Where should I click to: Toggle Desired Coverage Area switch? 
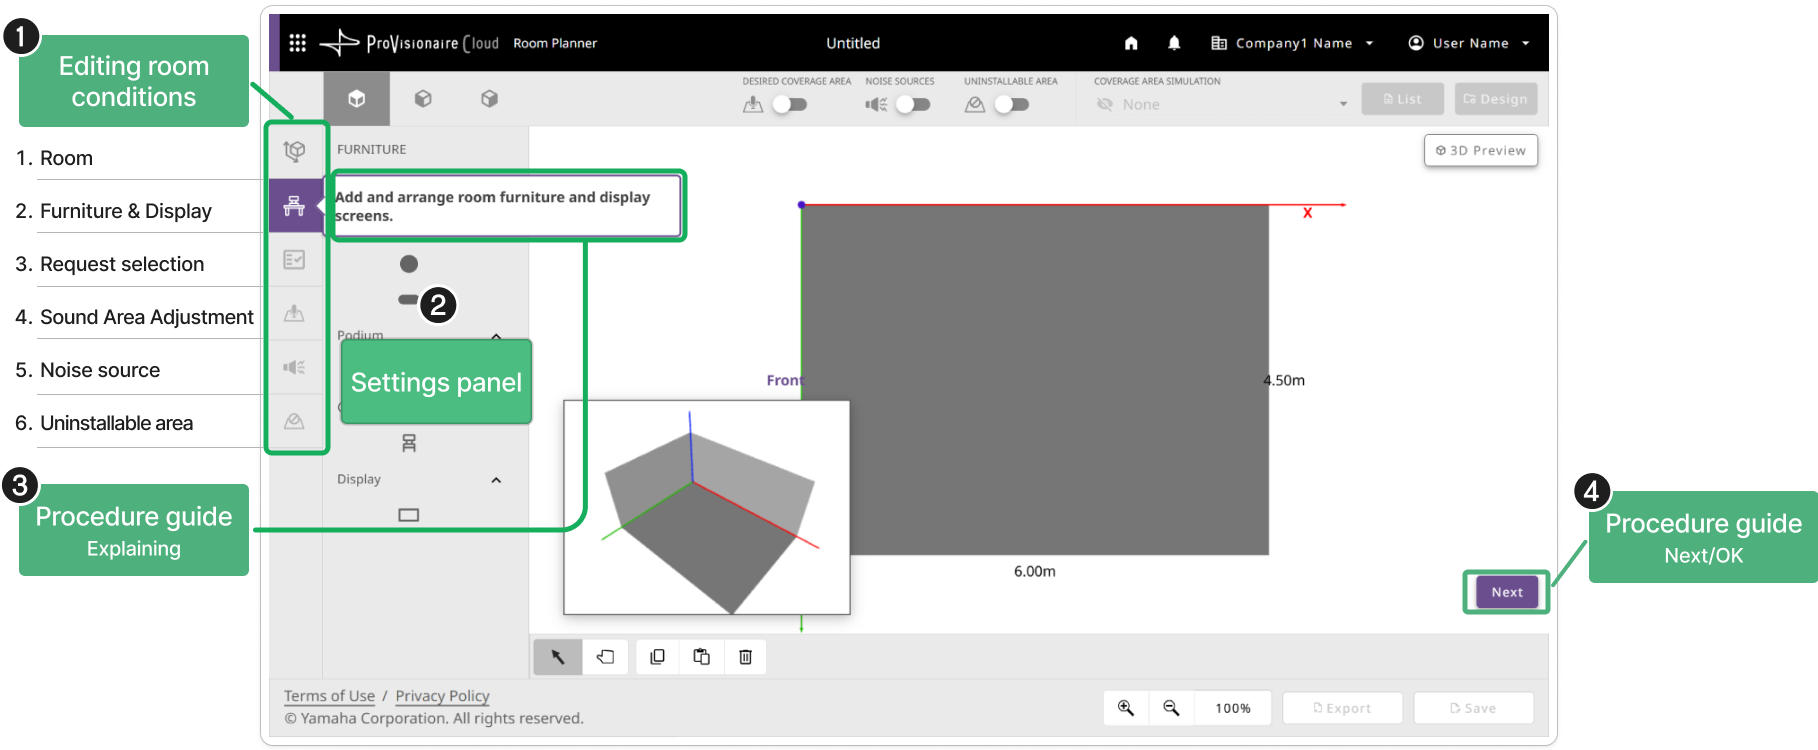[x=789, y=104]
